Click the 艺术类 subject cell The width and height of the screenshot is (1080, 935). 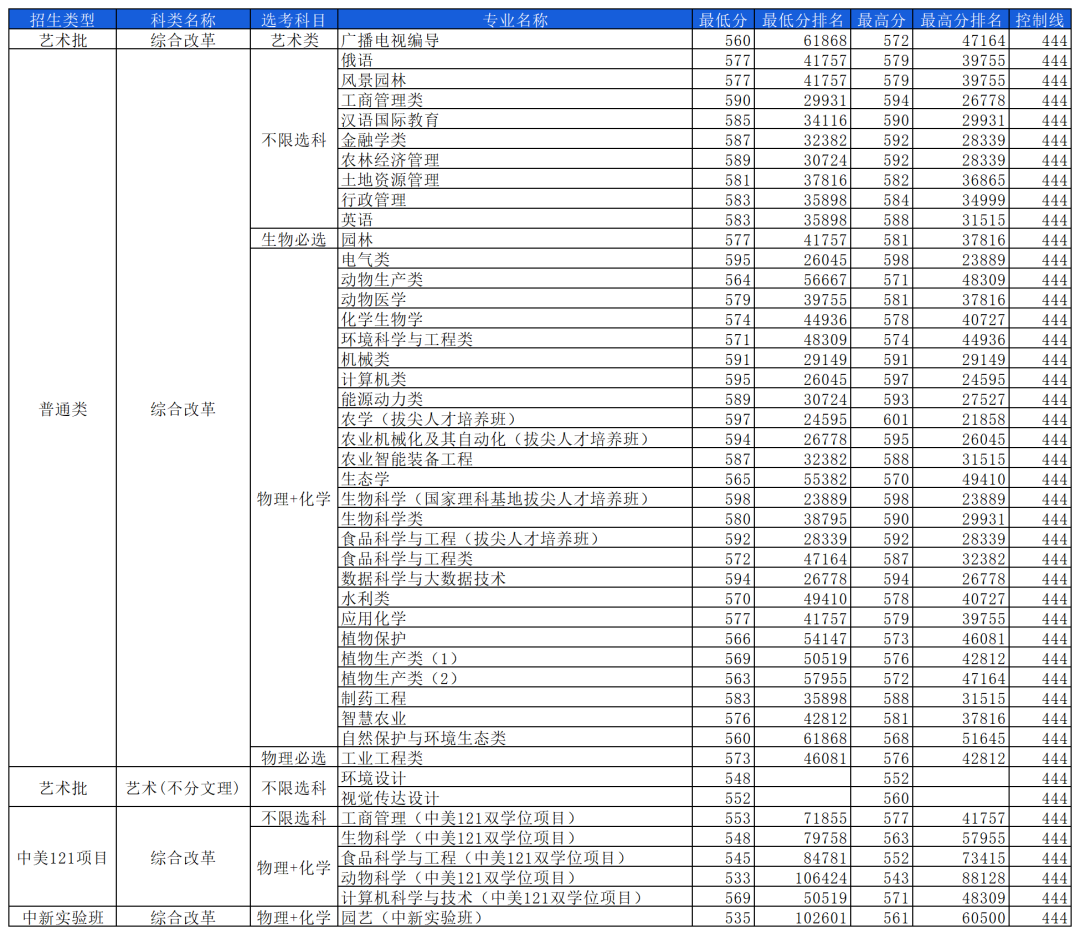pos(294,40)
